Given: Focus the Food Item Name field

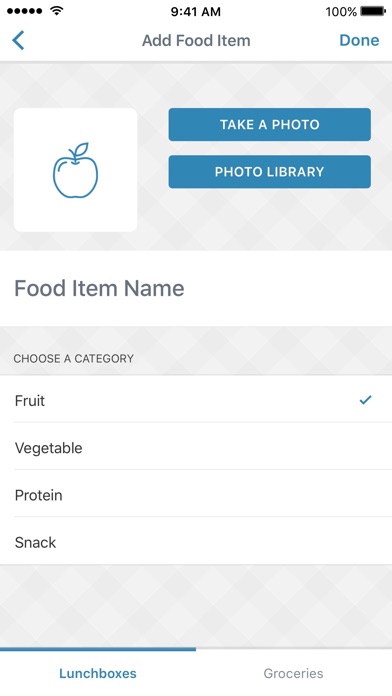Looking at the screenshot, I should tap(196, 289).
